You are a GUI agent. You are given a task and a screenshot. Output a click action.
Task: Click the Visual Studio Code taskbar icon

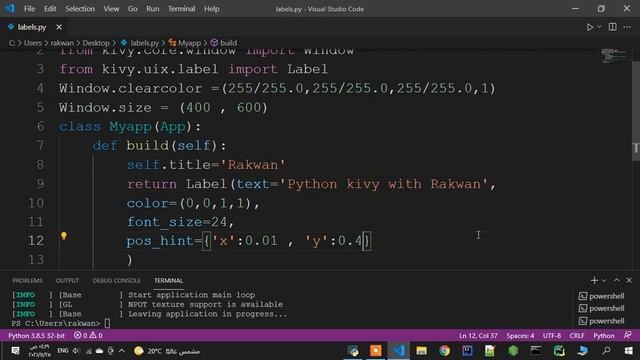tap(398, 351)
